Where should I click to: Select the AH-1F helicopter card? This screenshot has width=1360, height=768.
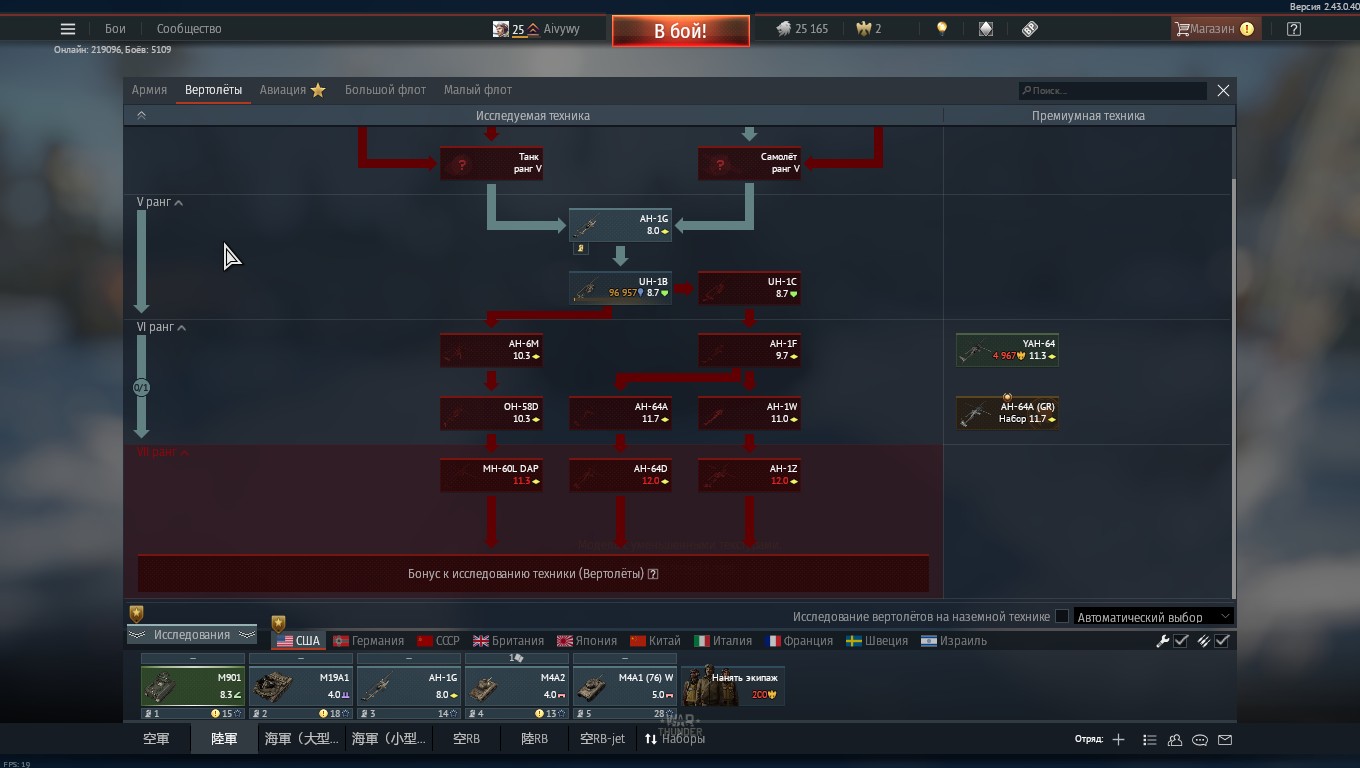[x=749, y=350]
